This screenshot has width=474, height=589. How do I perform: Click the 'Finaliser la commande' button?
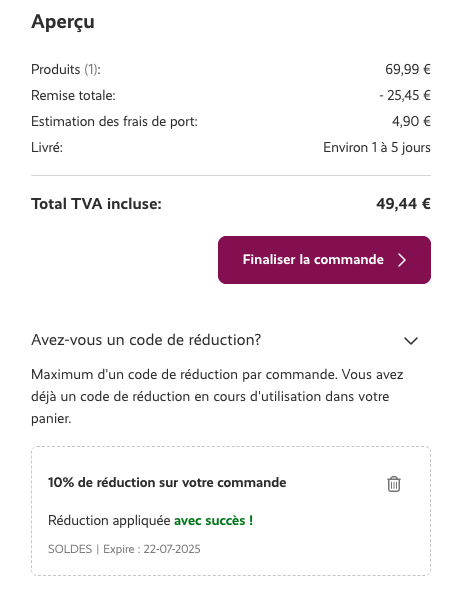pyautogui.click(x=324, y=260)
